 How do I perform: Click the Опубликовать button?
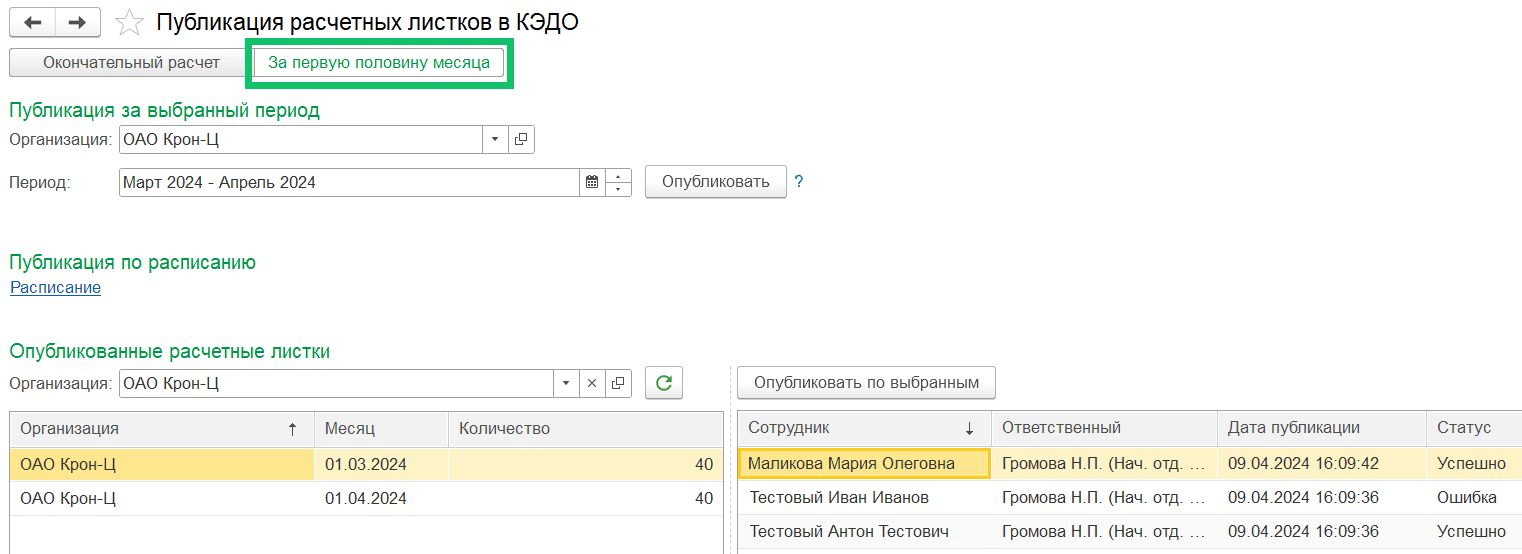[716, 182]
